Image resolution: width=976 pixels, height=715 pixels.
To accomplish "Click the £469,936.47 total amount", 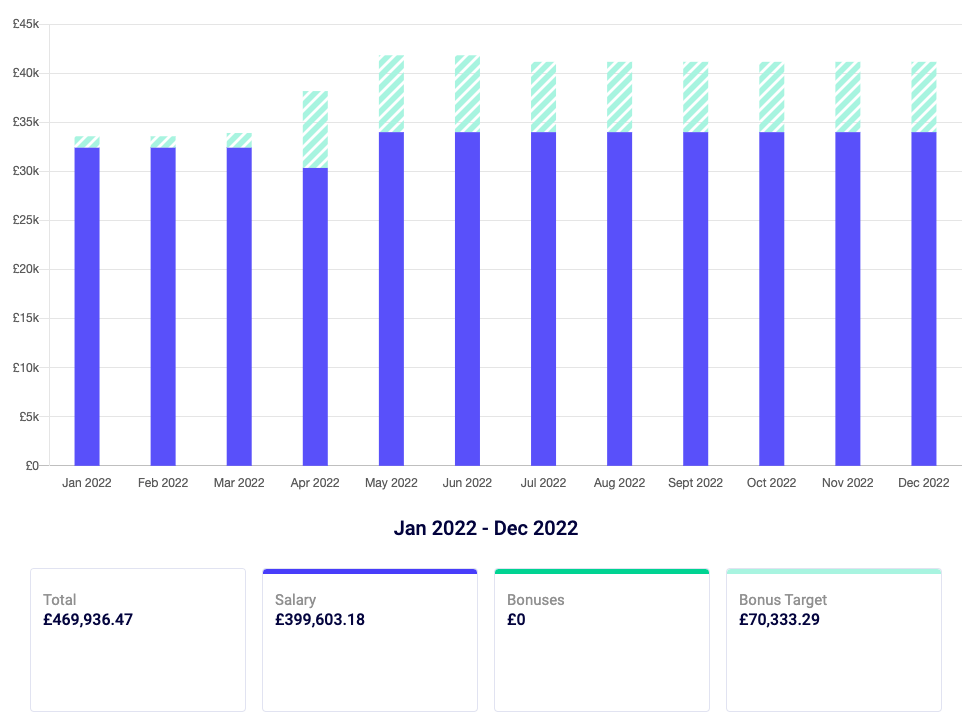I will point(88,619).
